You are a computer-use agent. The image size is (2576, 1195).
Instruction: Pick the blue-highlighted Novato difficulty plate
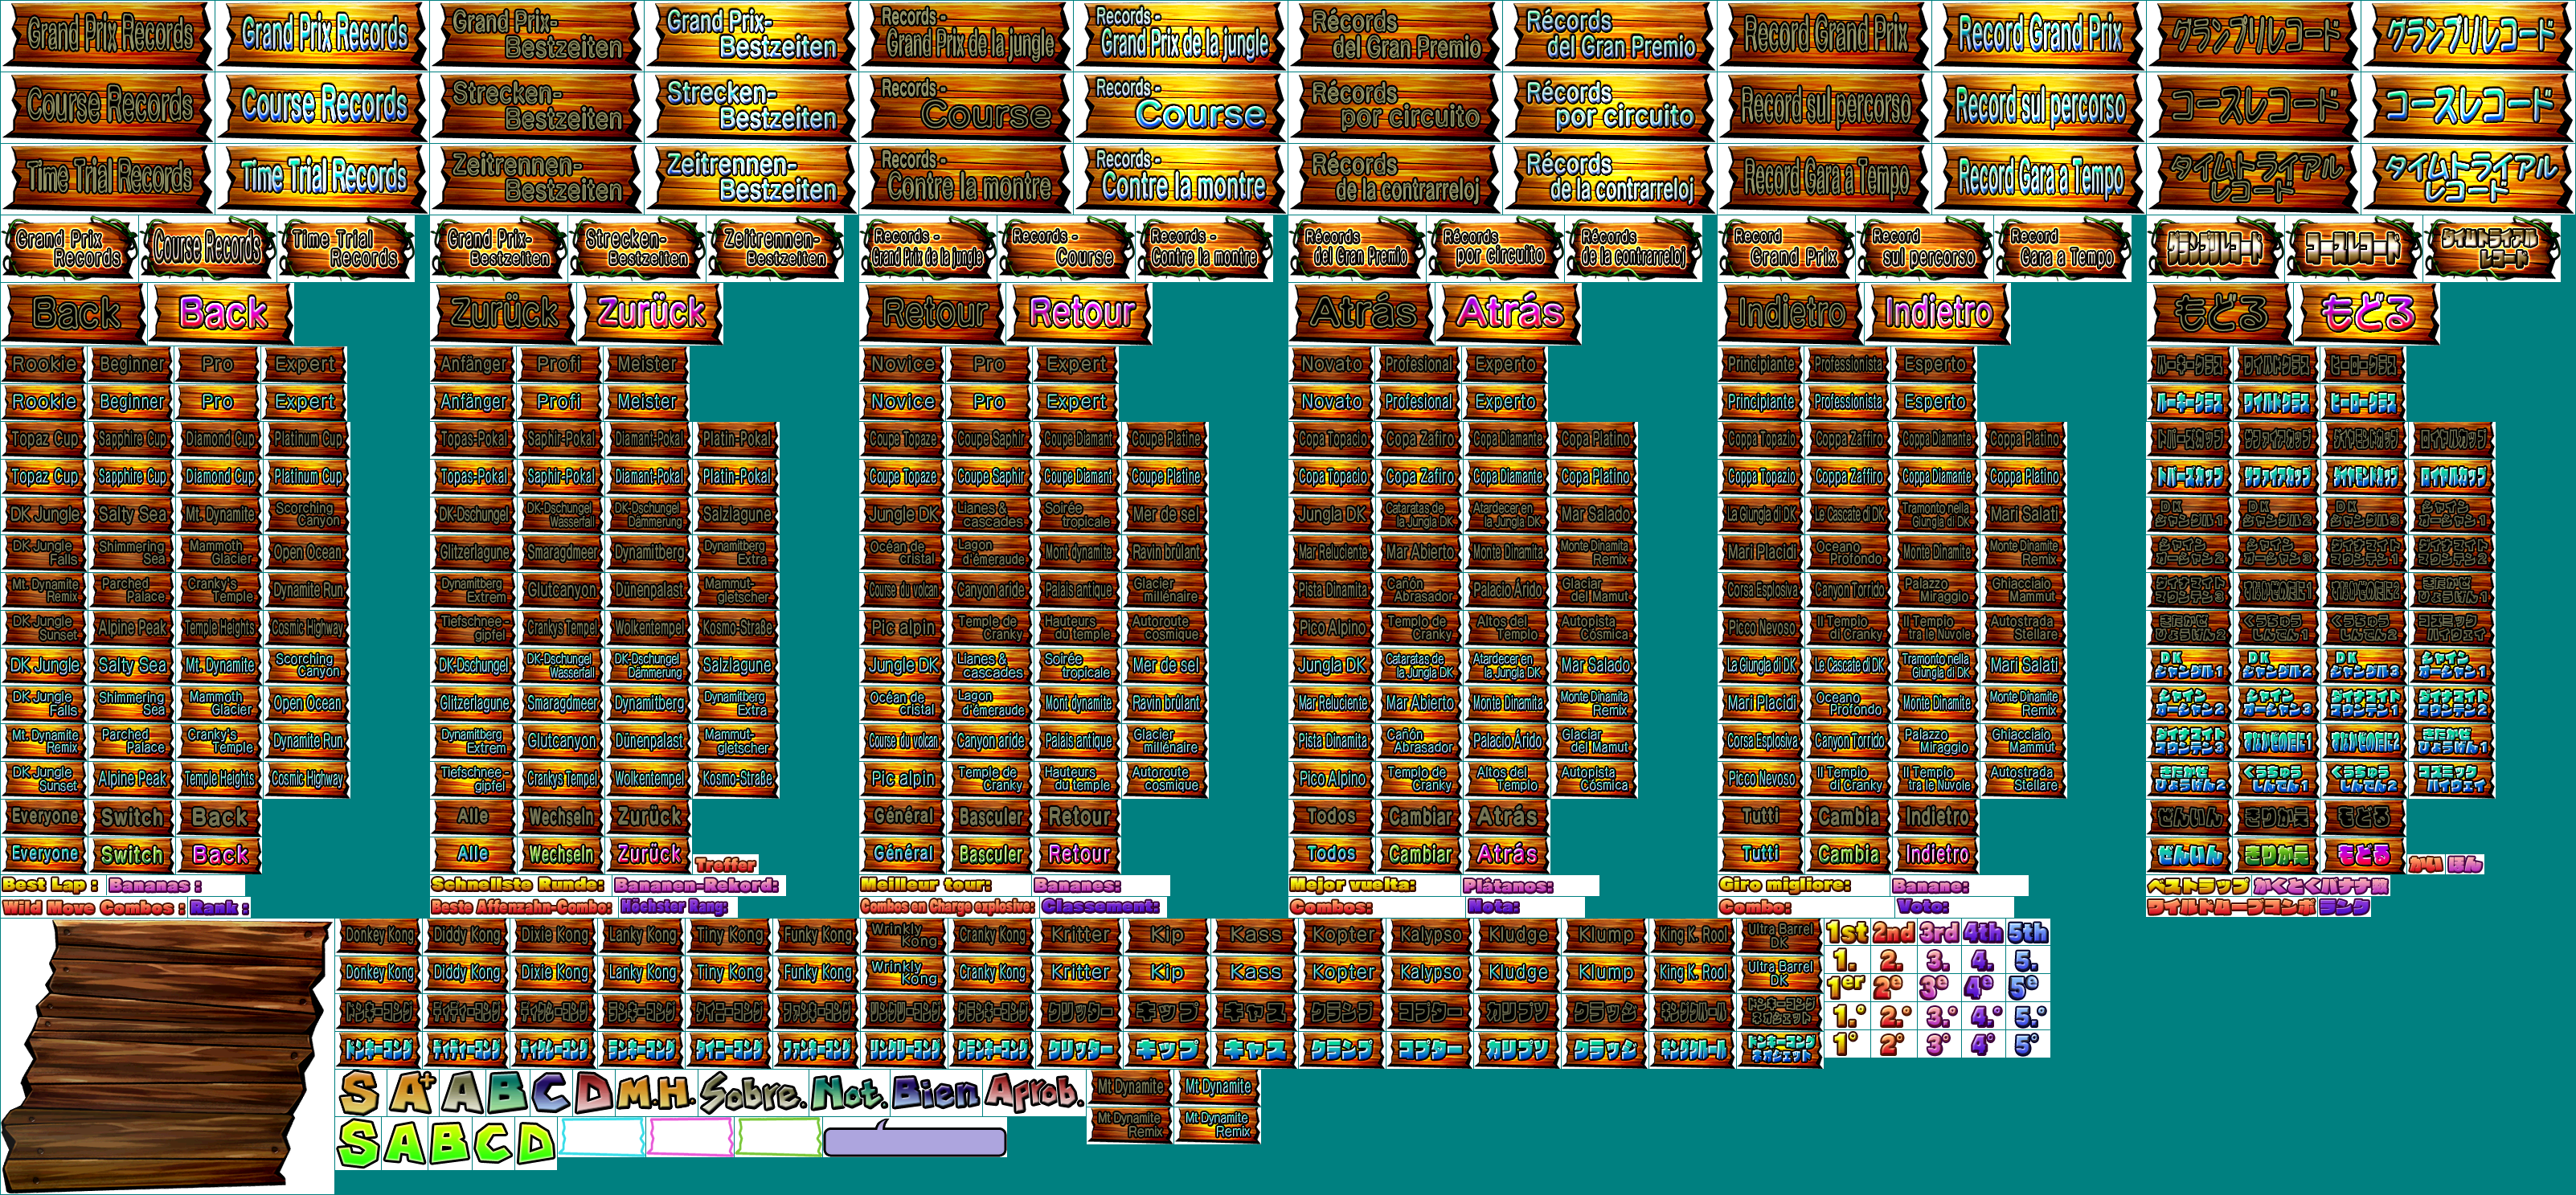tap(1332, 402)
